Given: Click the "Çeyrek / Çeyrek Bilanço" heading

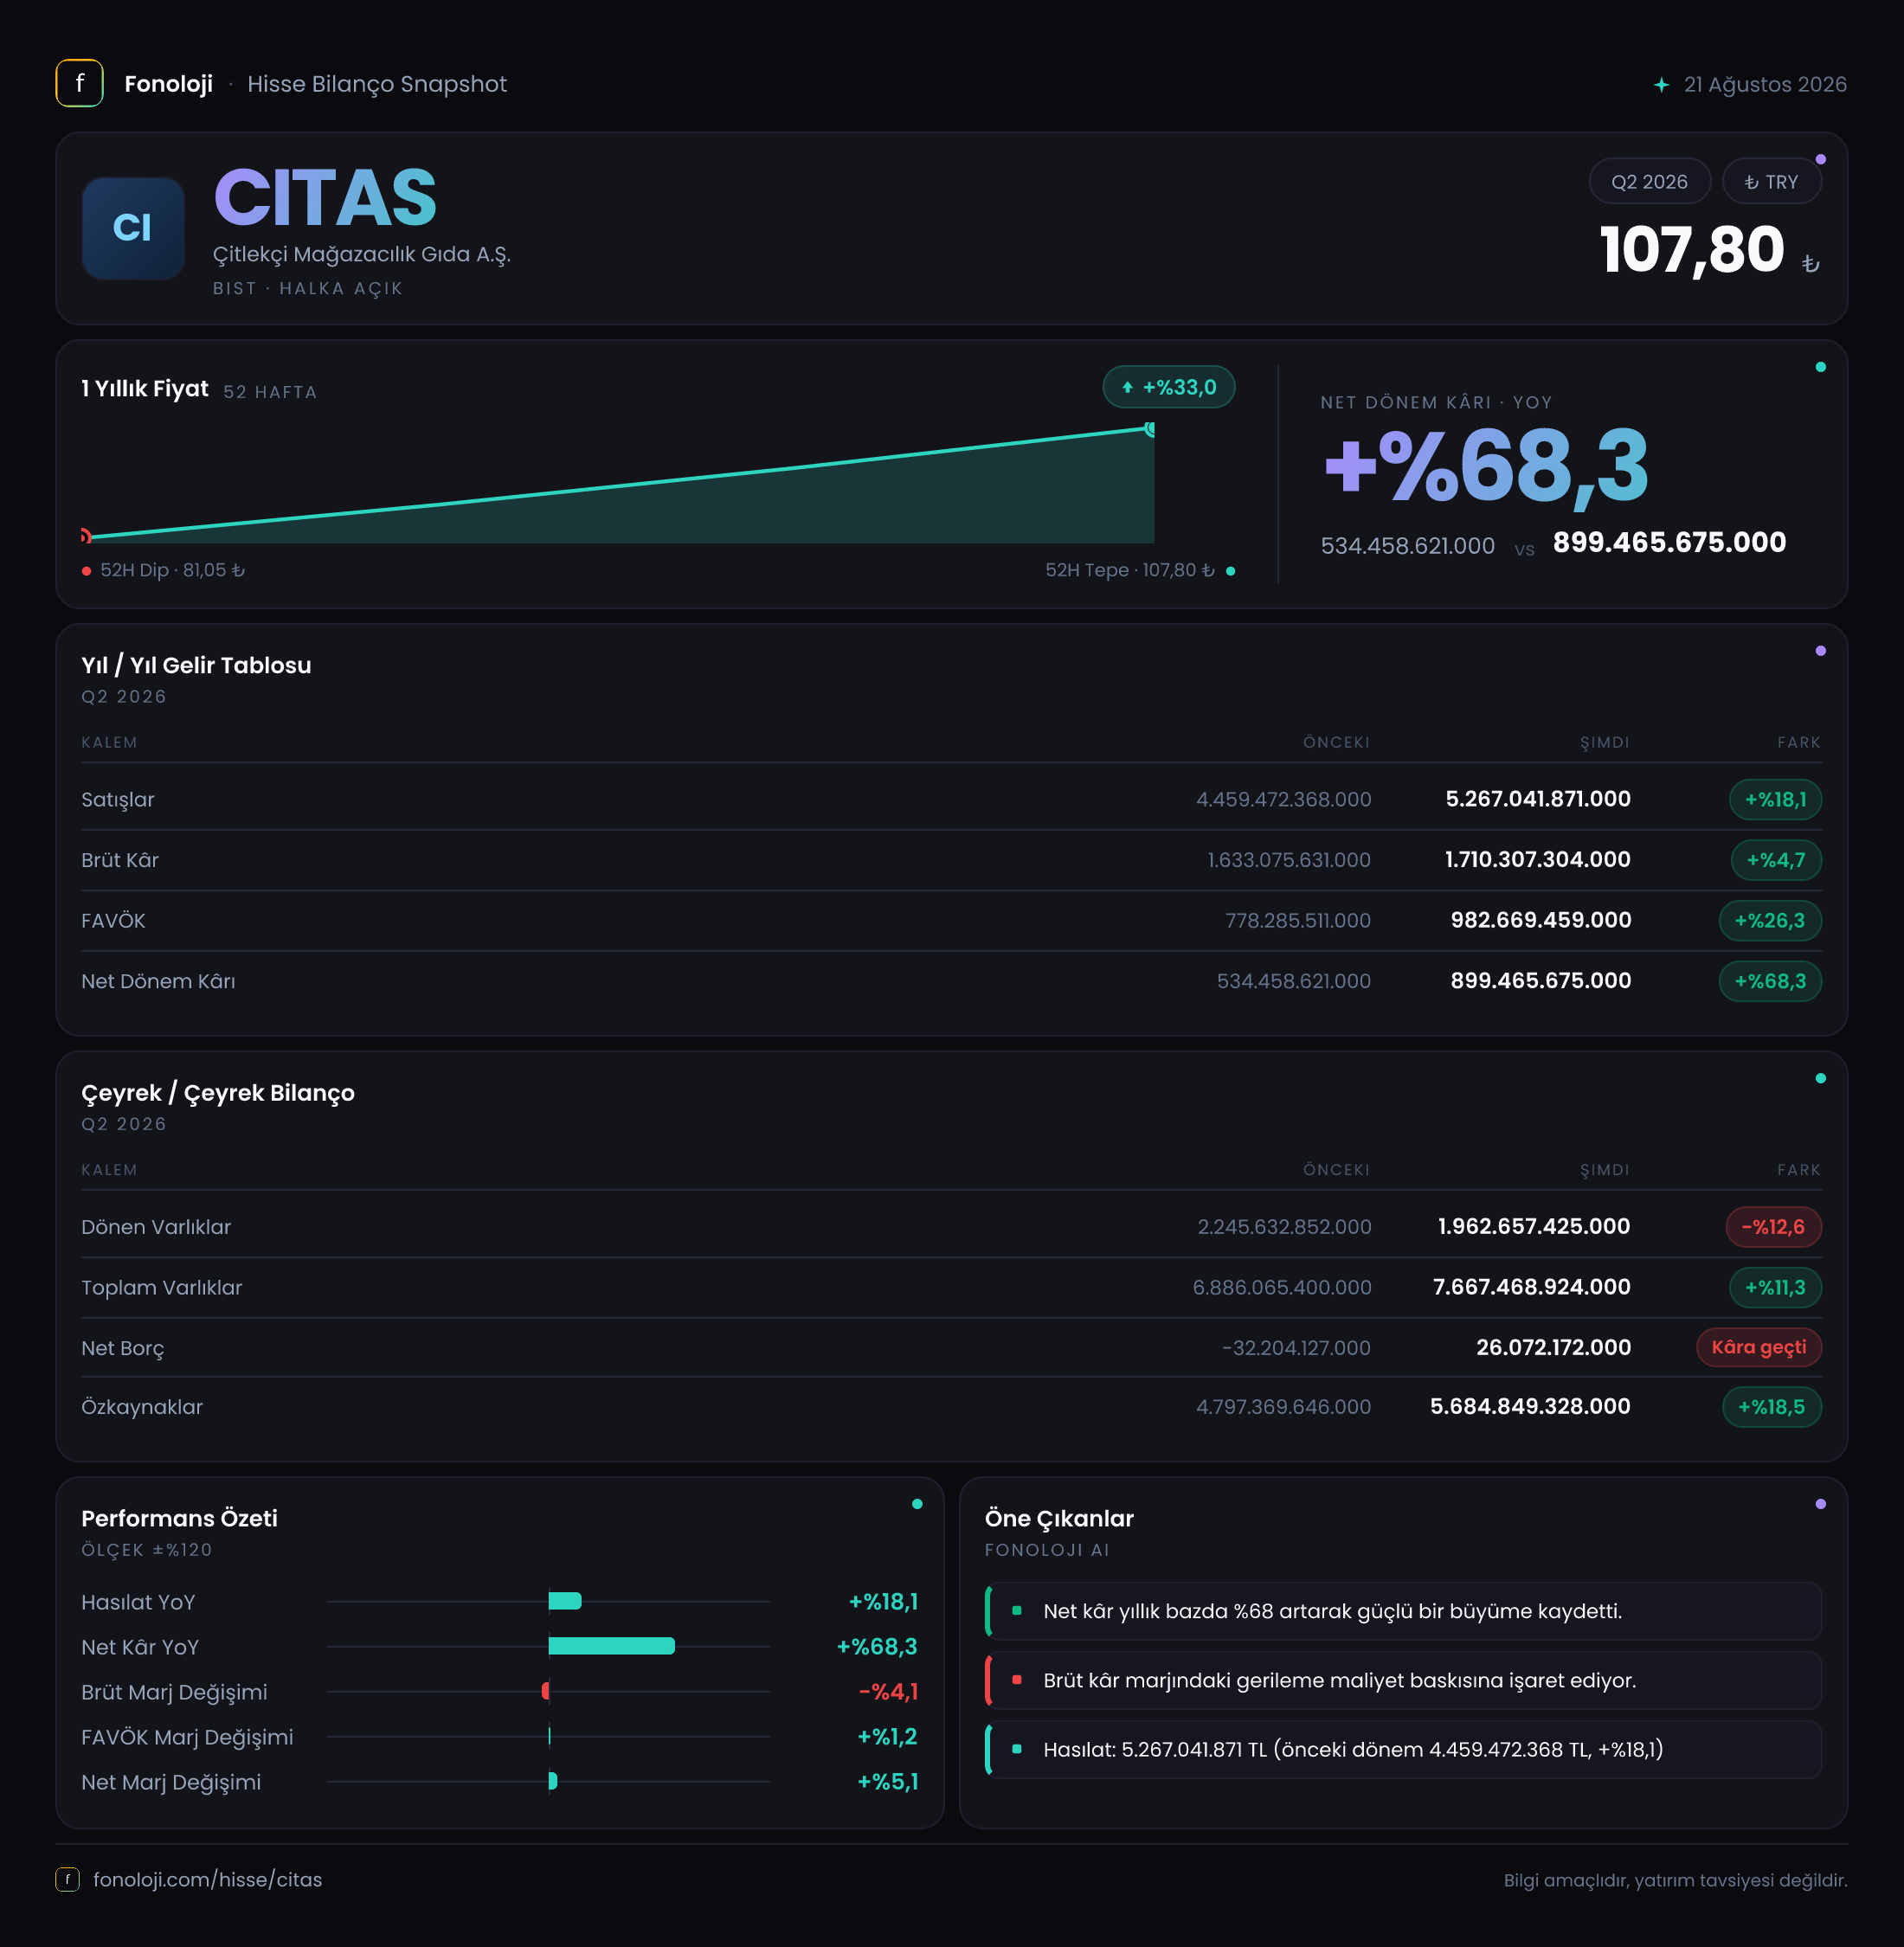Looking at the screenshot, I should pyautogui.click(x=218, y=1093).
